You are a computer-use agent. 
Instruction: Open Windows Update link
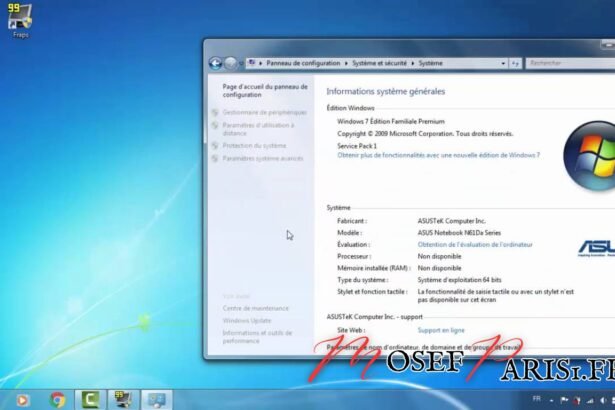tap(247, 321)
